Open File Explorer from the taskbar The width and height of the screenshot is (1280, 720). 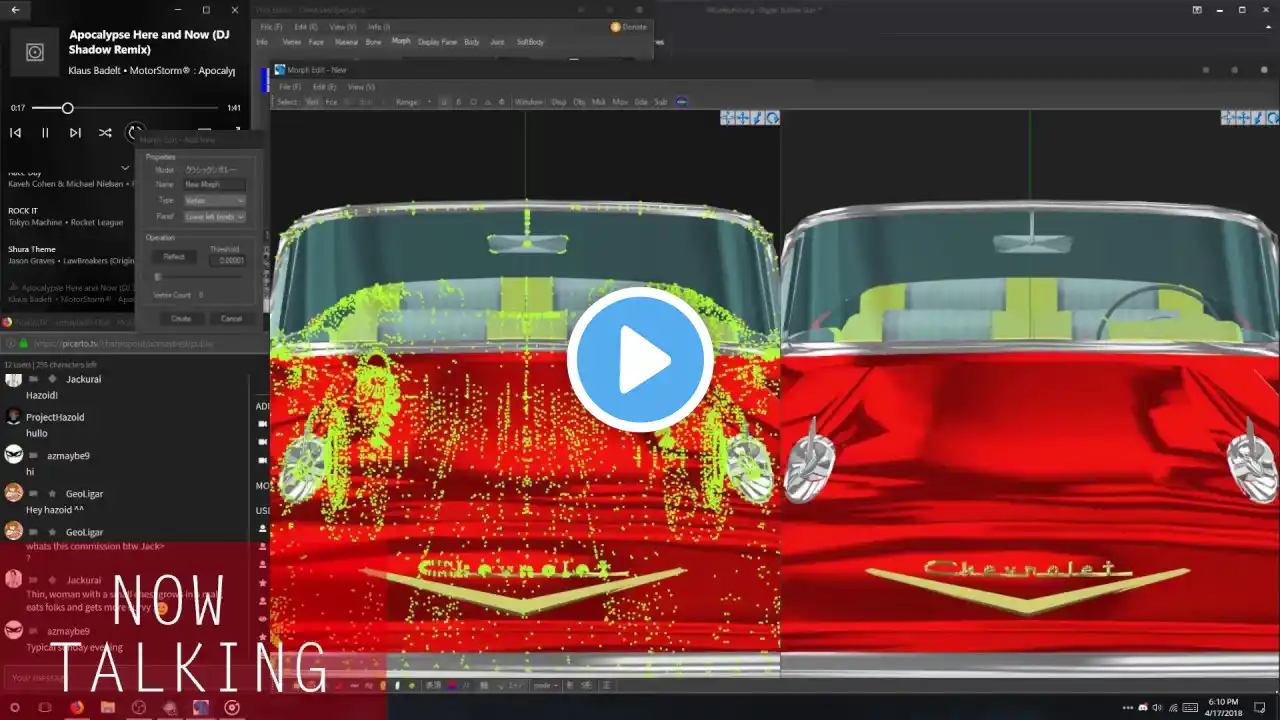pos(108,708)
